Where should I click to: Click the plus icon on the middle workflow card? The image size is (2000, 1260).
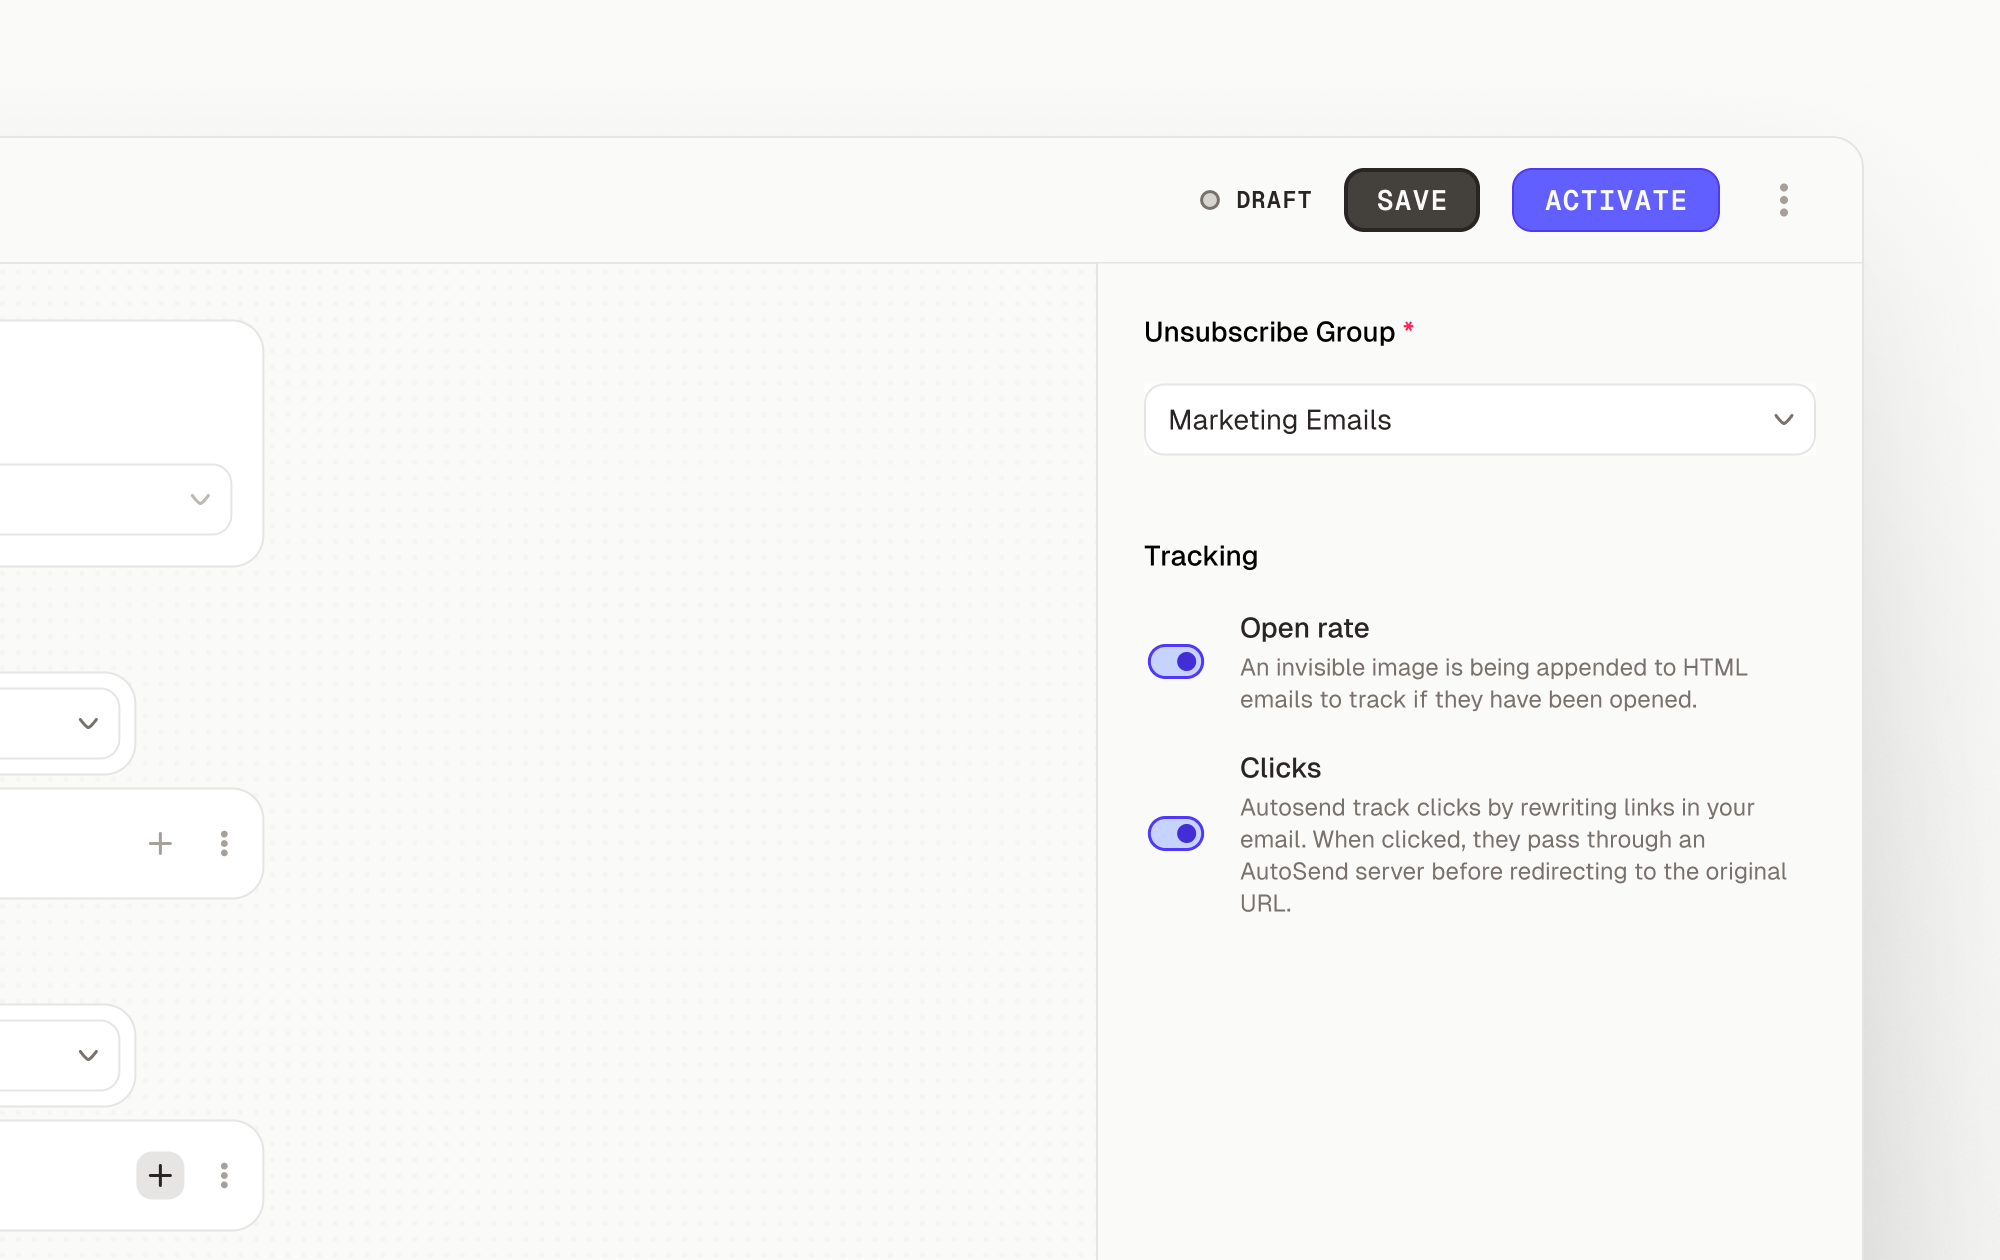click(x=160, y=843)
